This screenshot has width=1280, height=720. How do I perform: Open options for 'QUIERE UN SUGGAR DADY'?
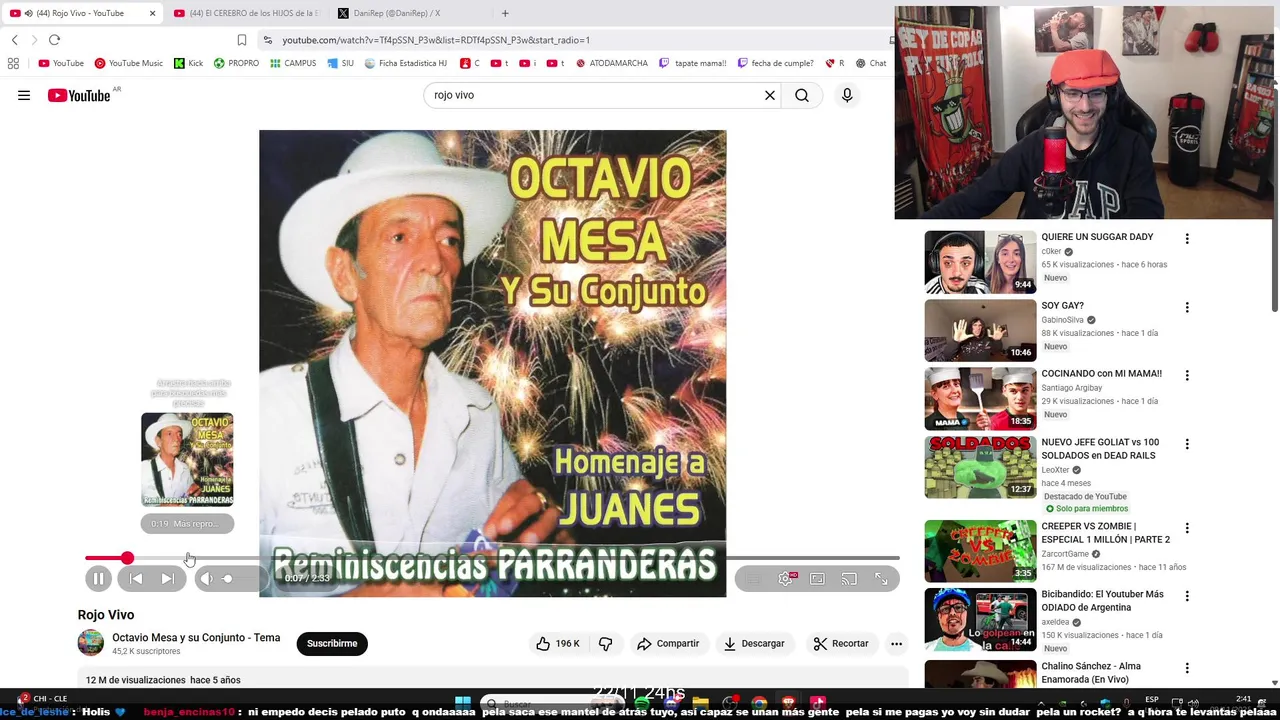(x=1187, y=239)
